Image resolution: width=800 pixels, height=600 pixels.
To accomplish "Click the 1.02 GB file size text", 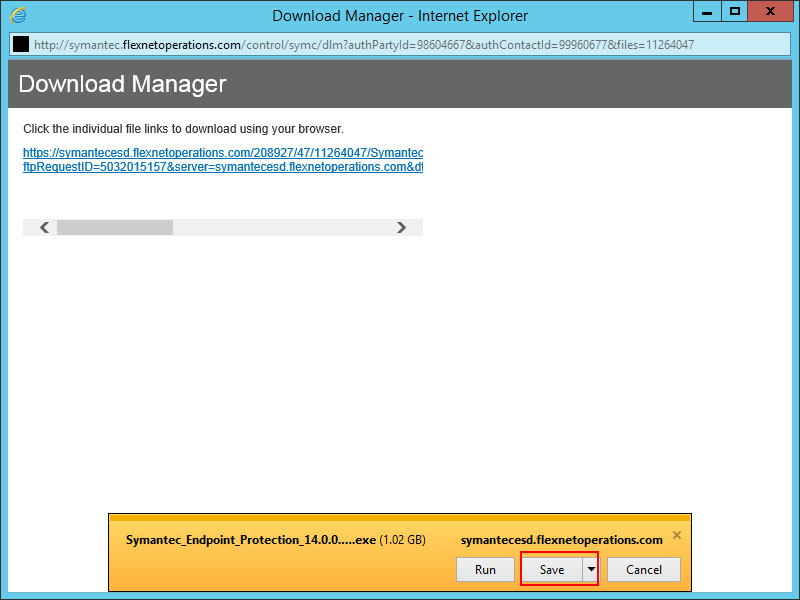I will tap(403, 540).
